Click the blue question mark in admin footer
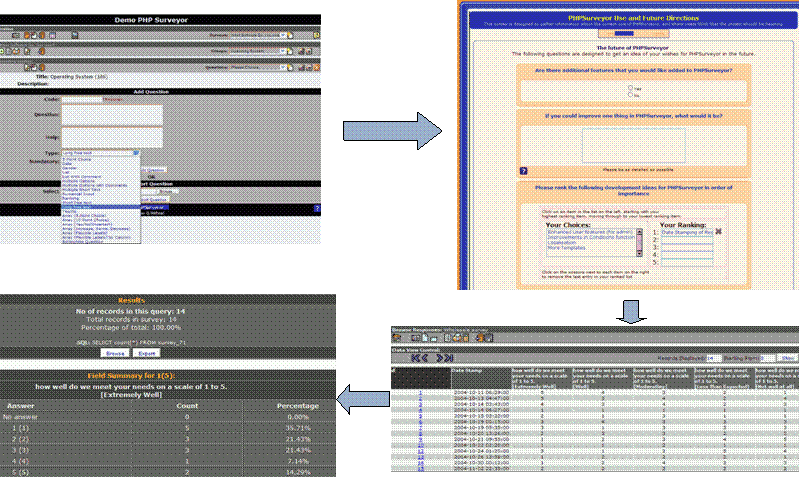Viewport: 799px width, 478px height. 316,208
